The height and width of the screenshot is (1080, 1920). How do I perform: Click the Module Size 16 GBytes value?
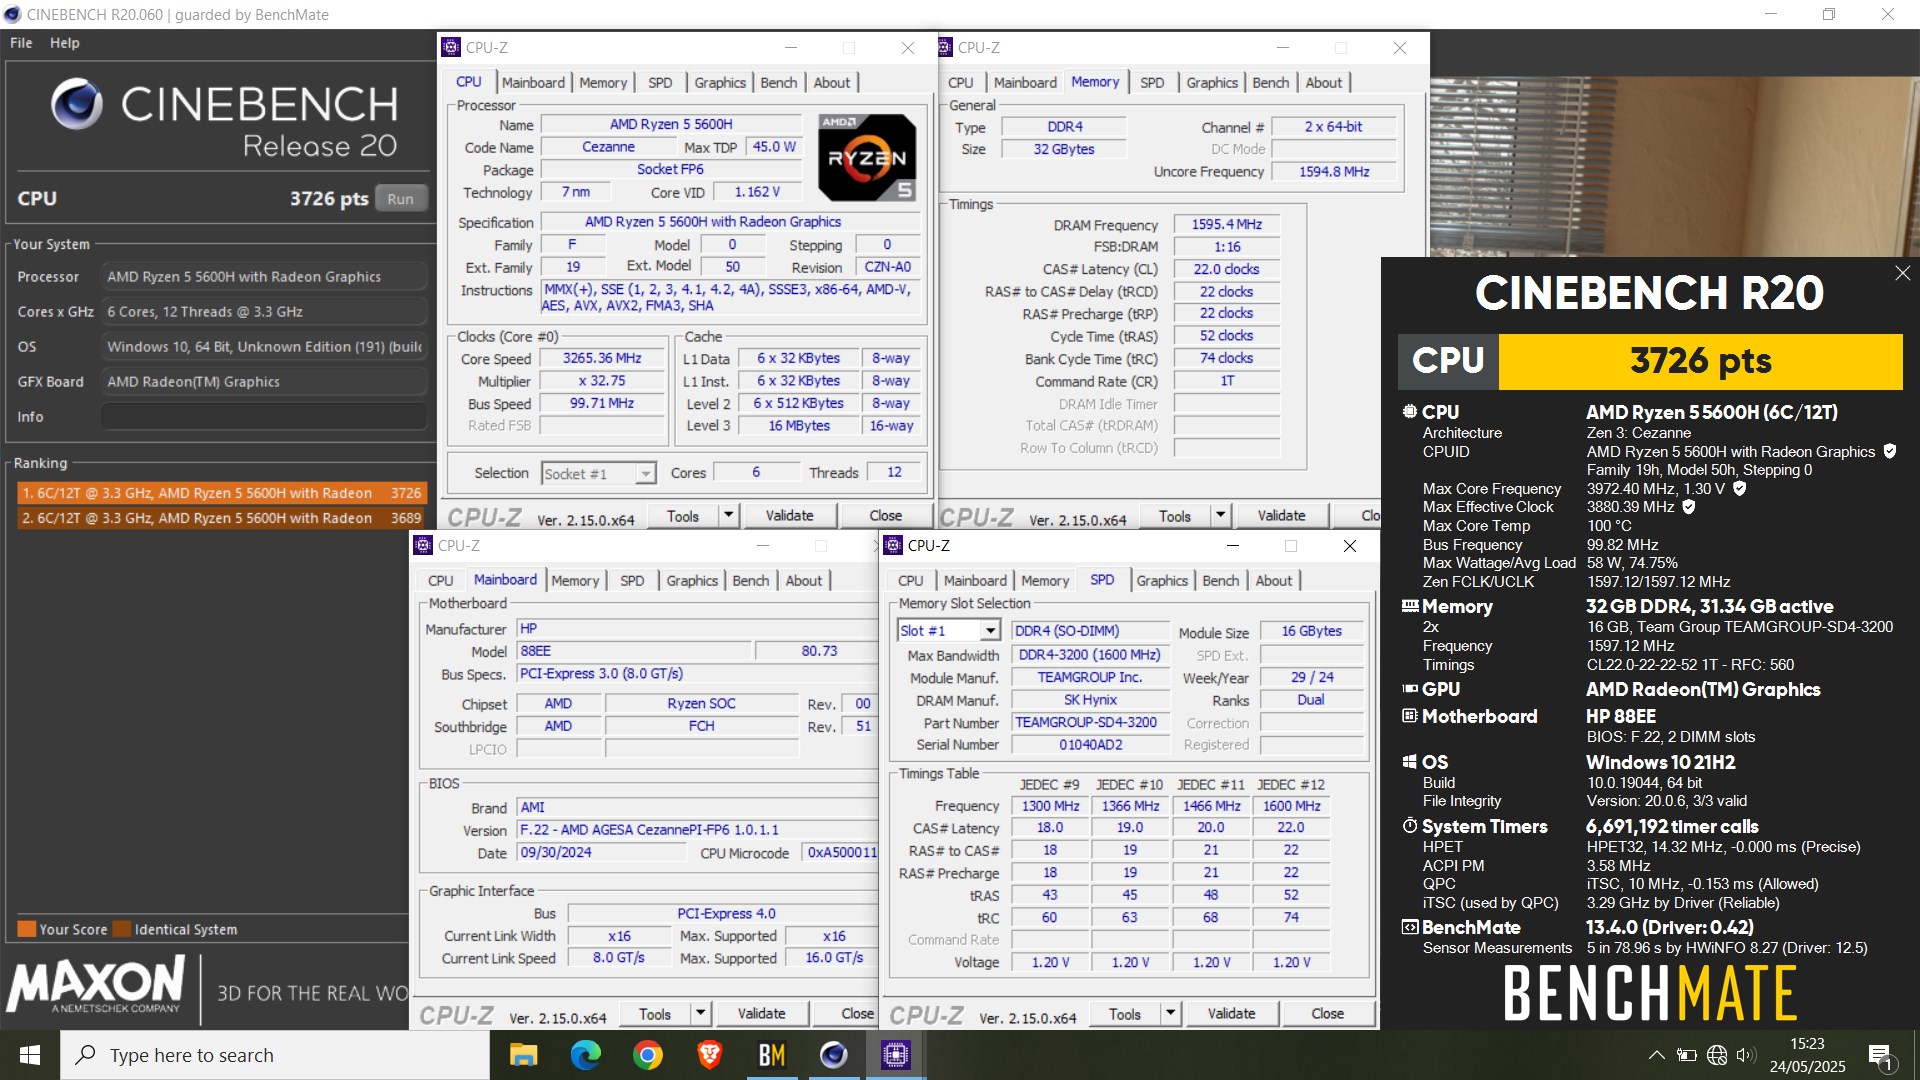click(1312, 631)
